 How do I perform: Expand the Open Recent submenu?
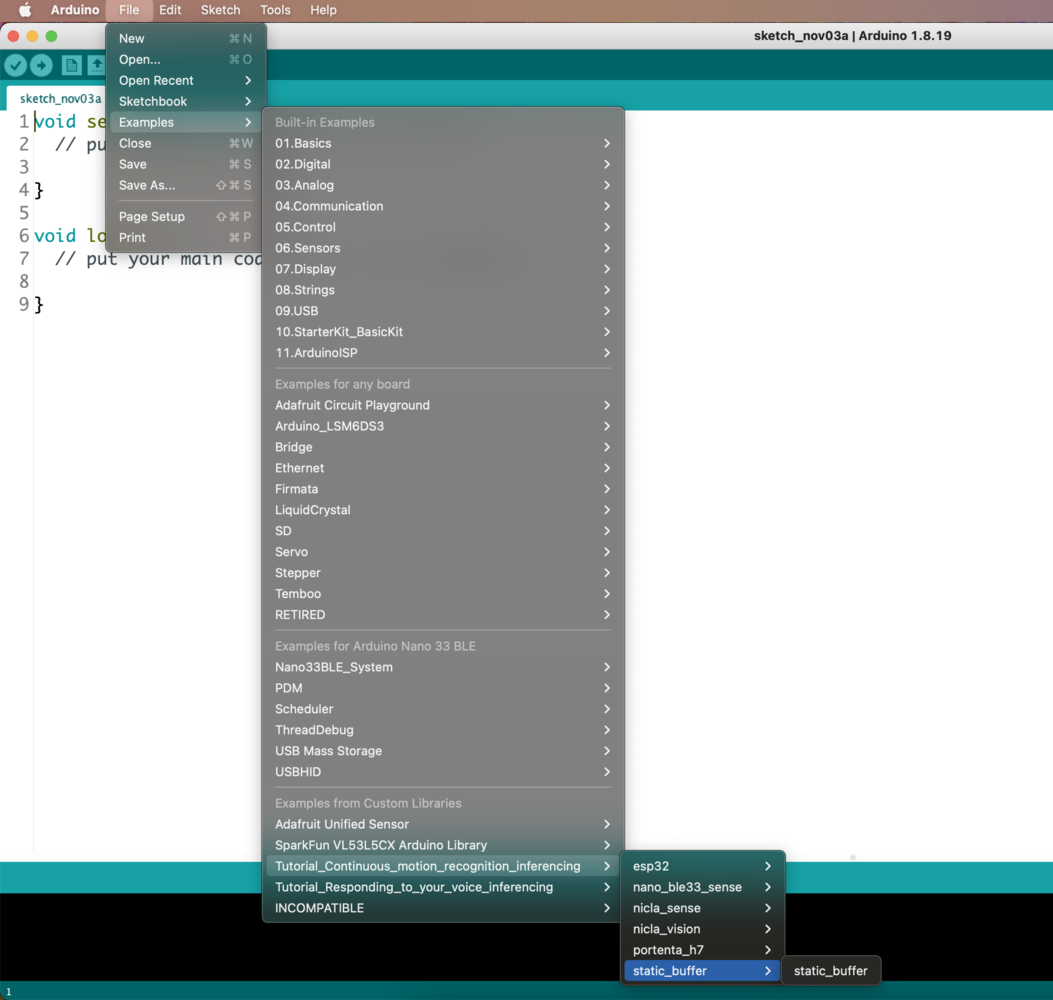click(186, 80)
